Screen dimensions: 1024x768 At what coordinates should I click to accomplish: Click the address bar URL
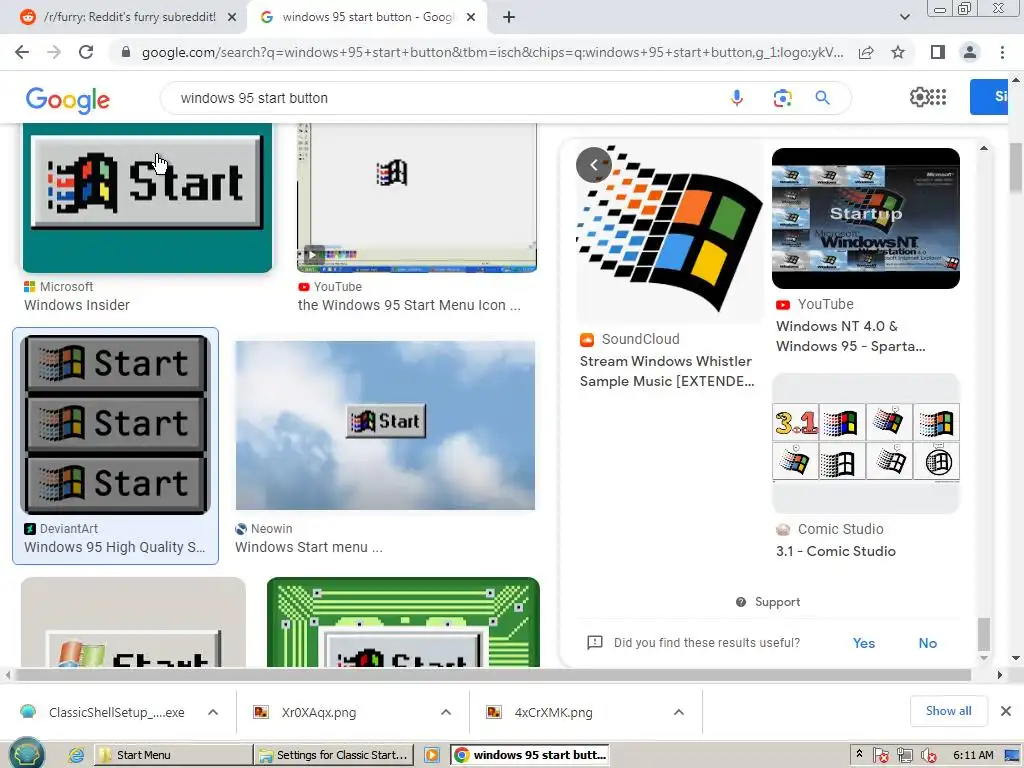pos(492,52)
